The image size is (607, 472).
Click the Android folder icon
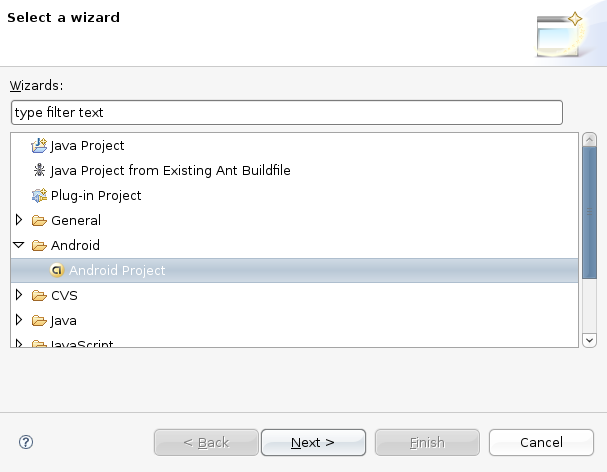pyautogui.click(x=39, y=246)
